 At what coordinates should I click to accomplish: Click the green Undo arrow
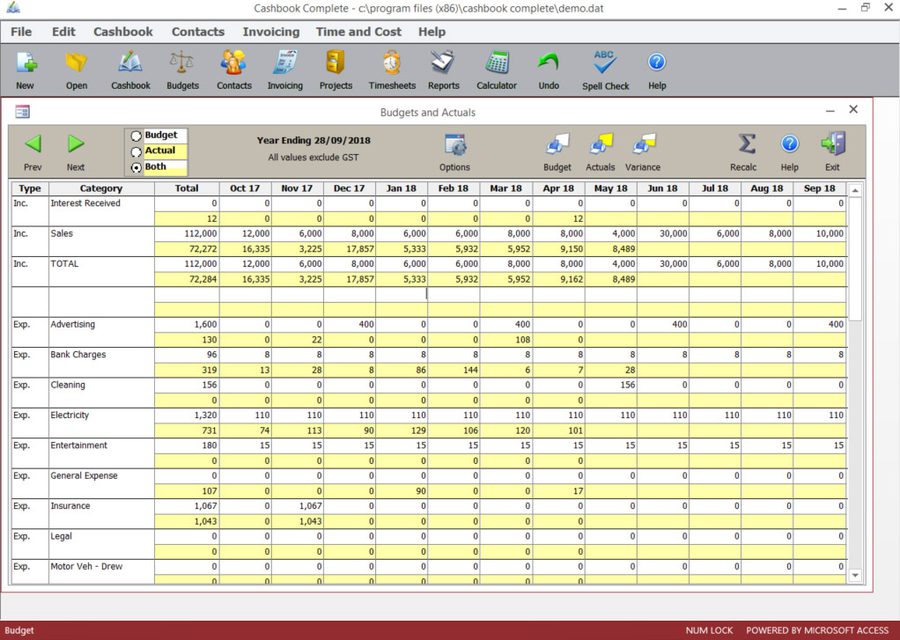point(549,63)
